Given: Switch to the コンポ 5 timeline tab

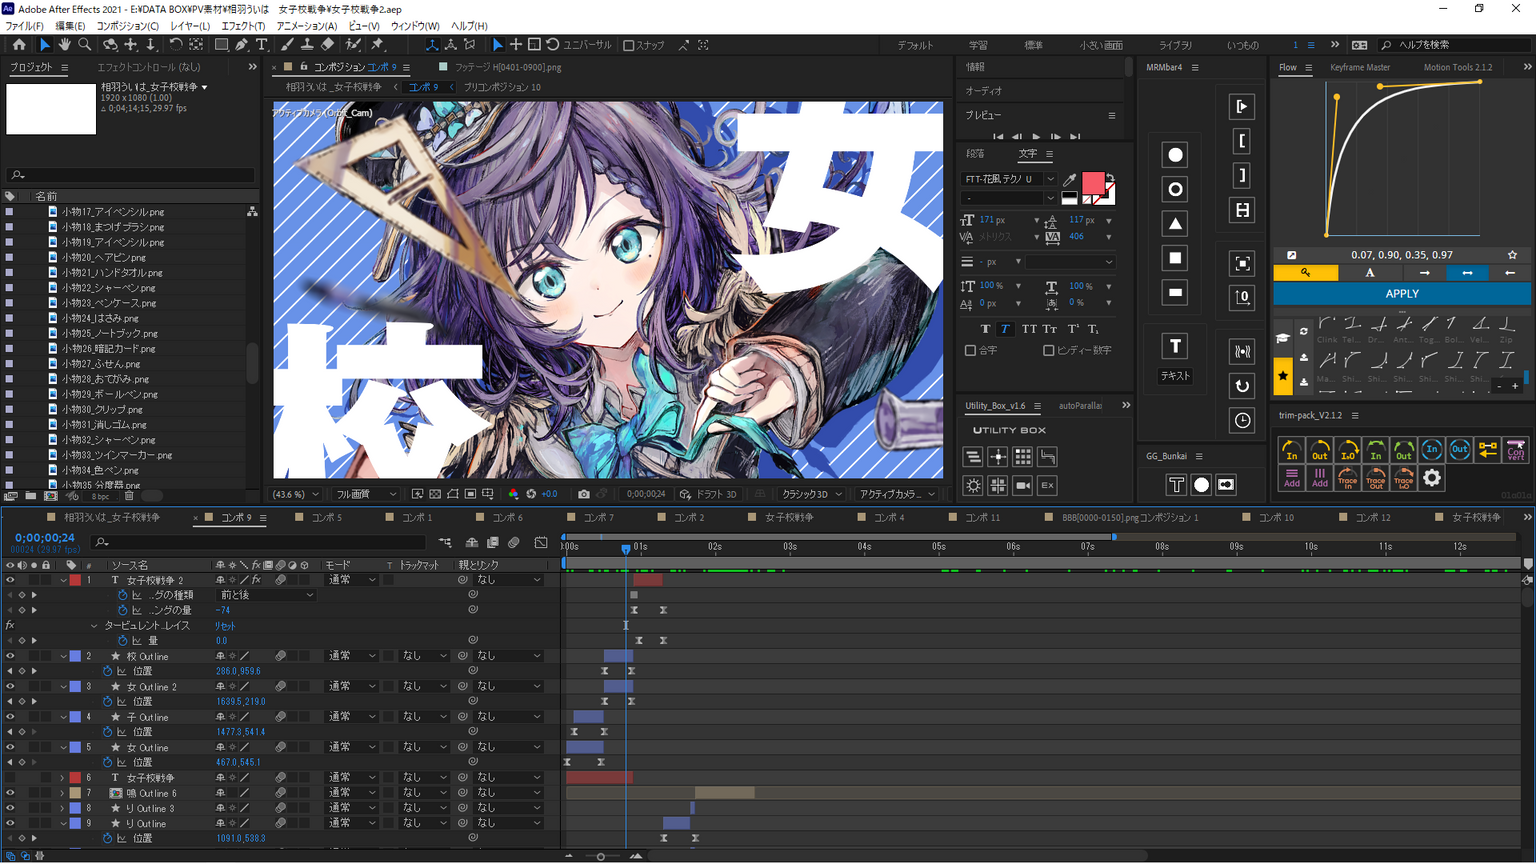Looking at the screenshot, I should [x=326, y=518].
